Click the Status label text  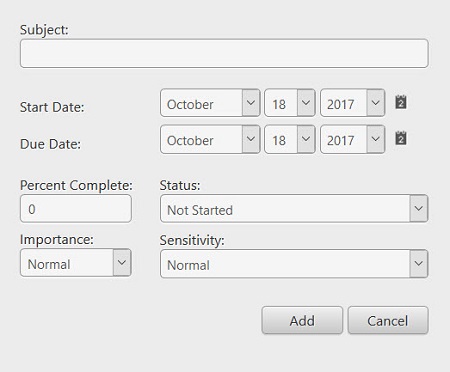[180, 185]
